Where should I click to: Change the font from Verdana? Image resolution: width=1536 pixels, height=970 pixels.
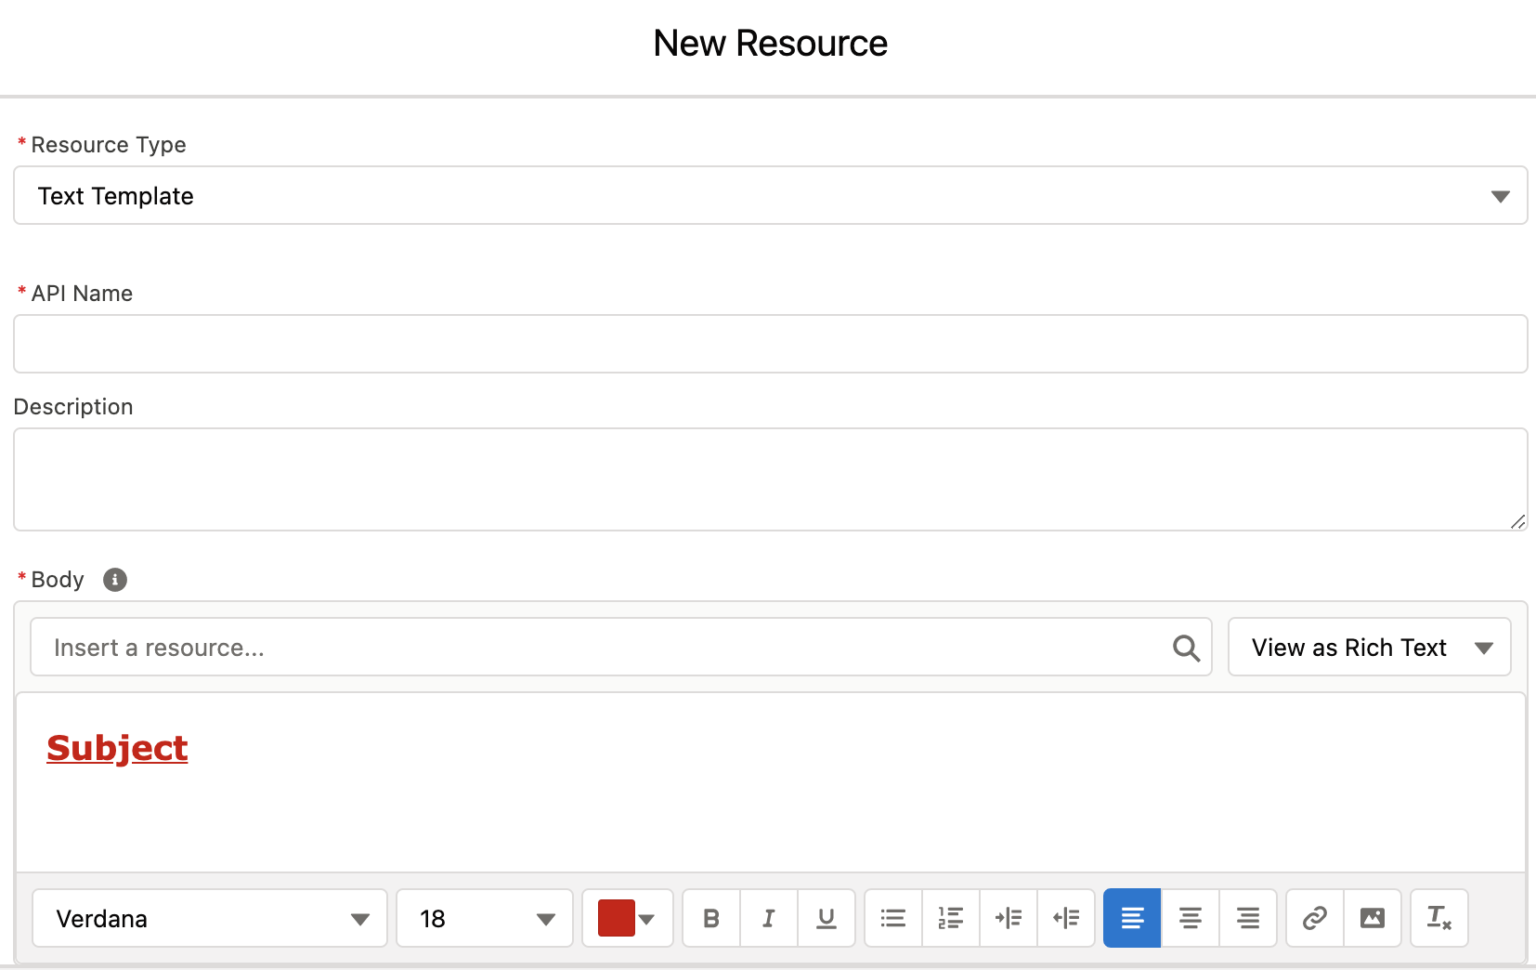(x=209, y=918)
